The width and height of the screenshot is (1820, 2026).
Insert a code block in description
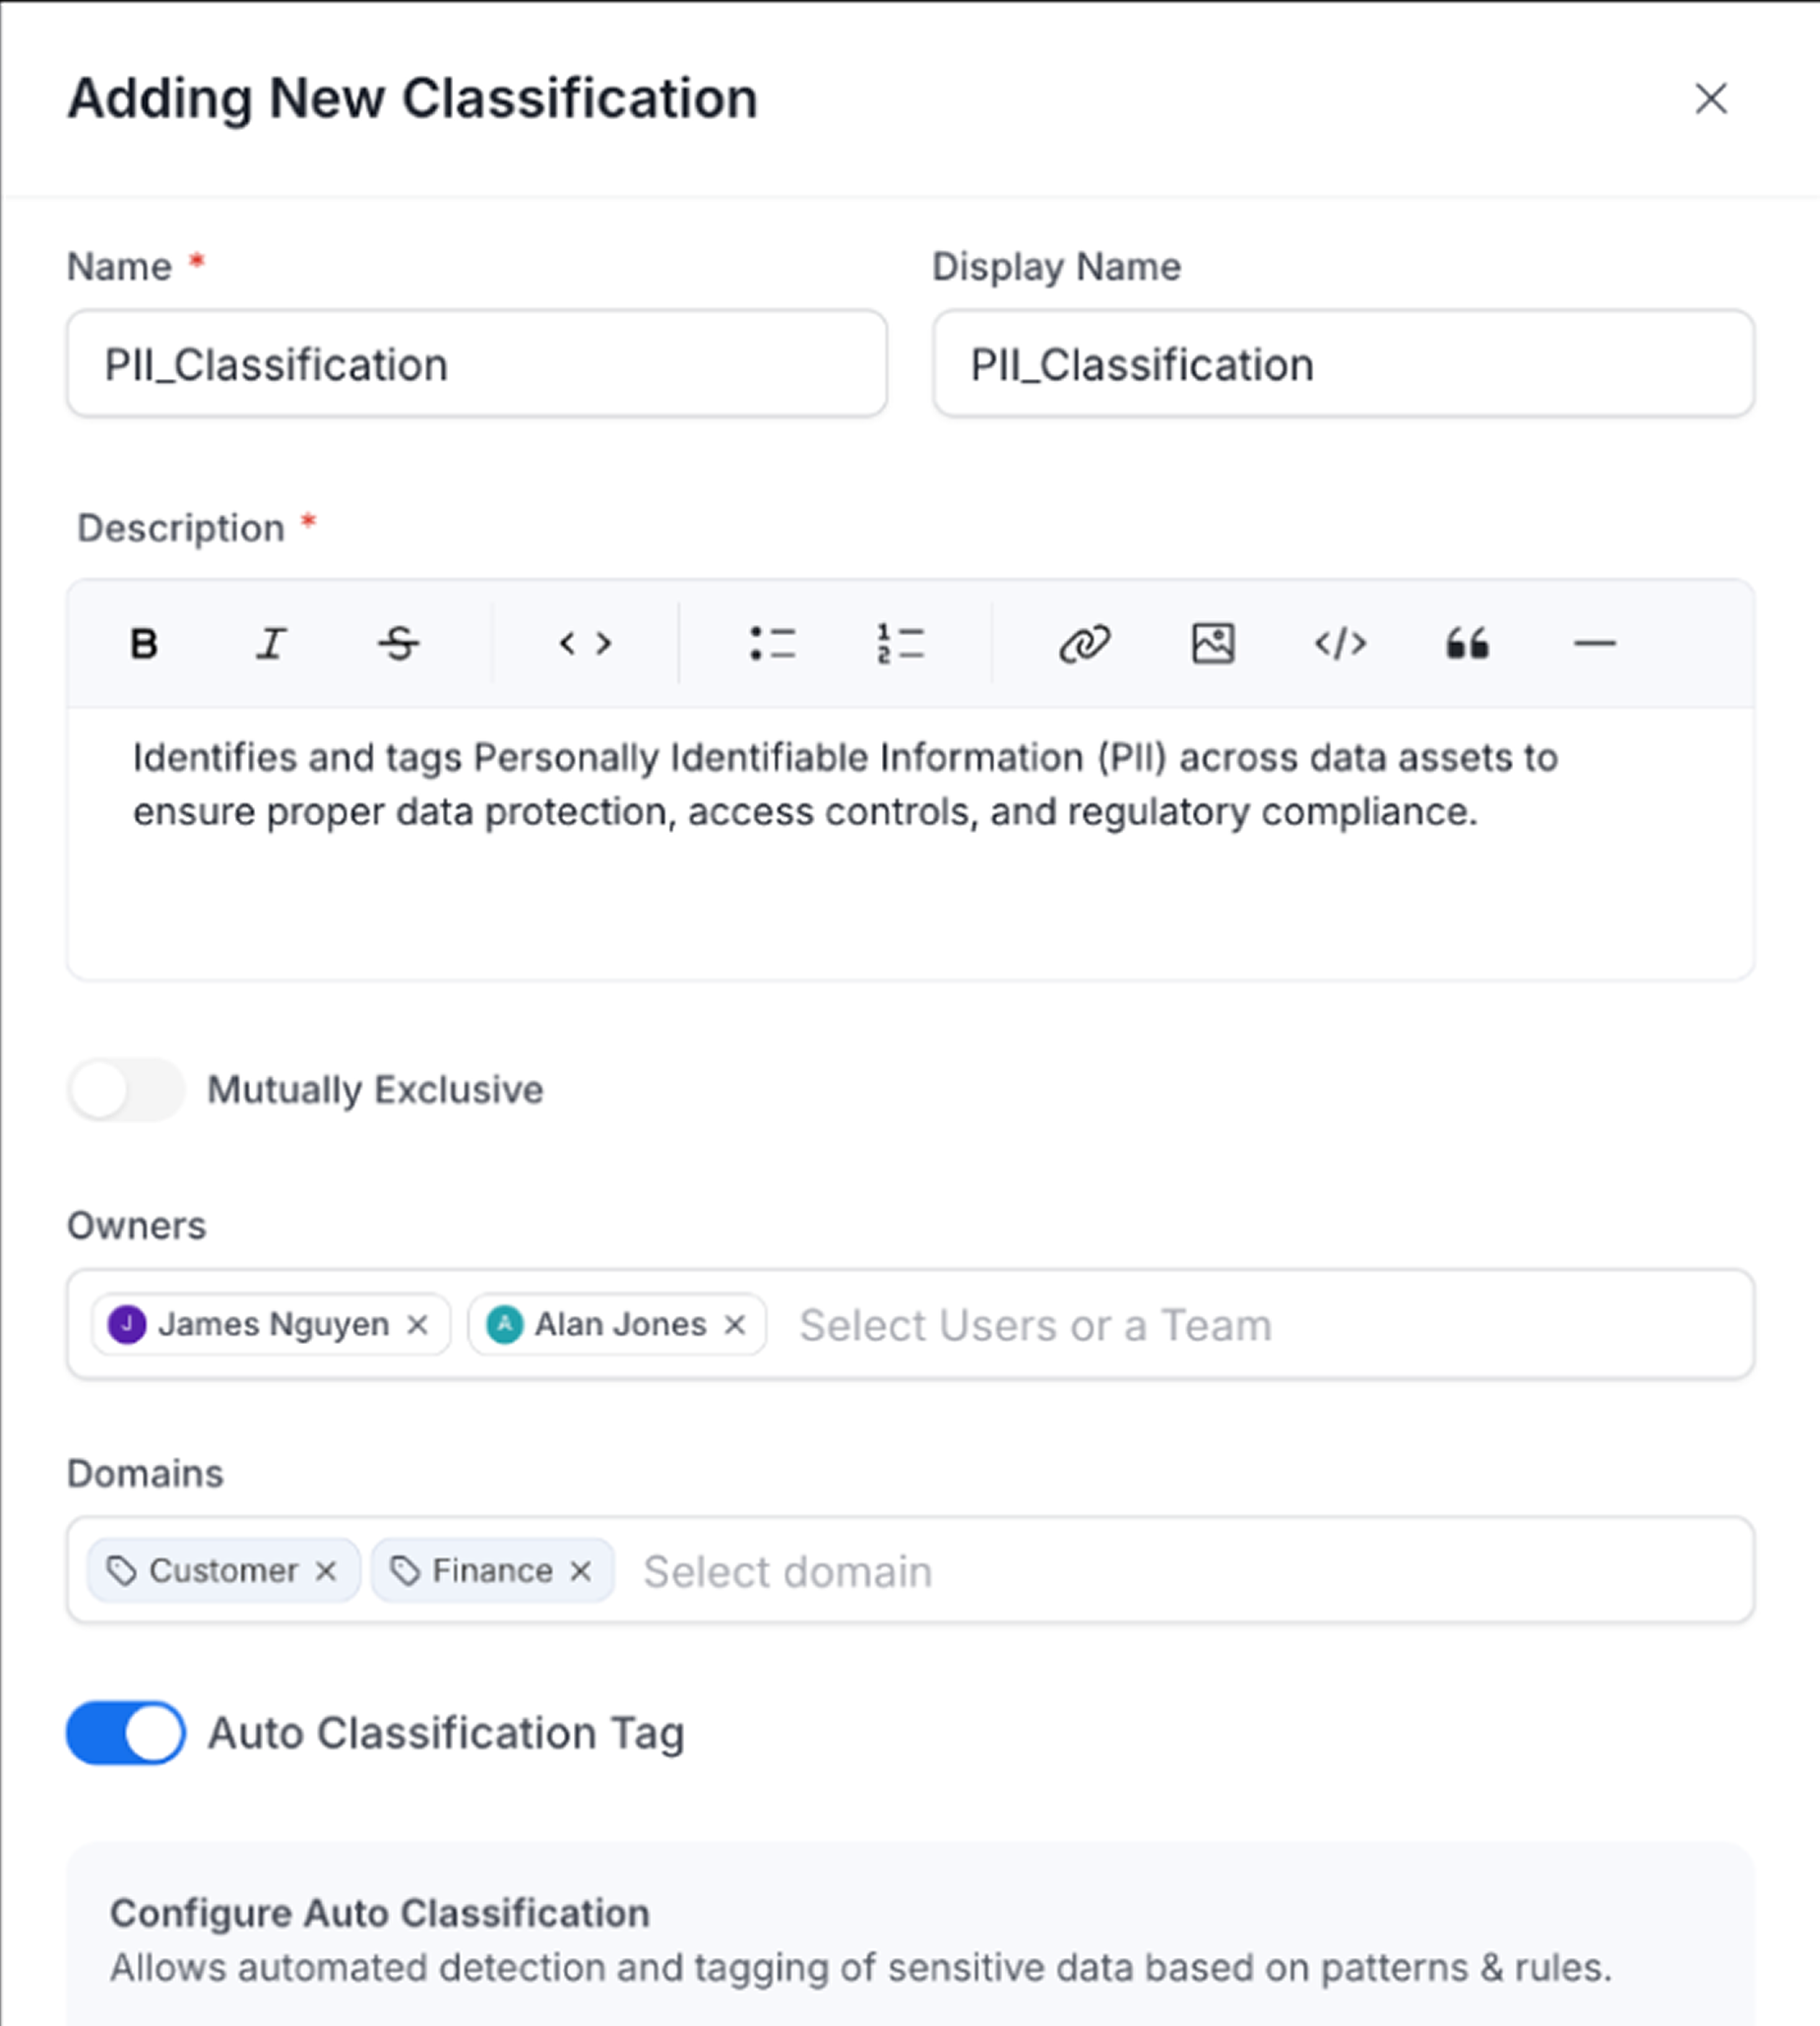point(1340,643)
